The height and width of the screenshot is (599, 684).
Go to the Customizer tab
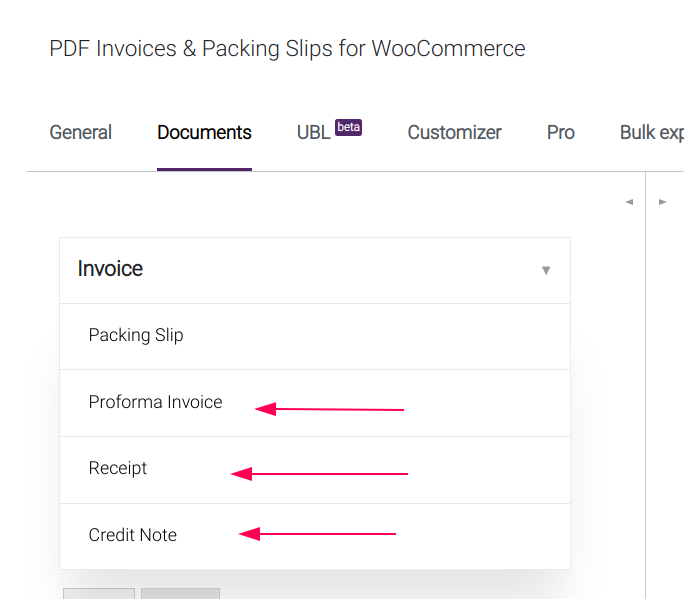(454, 133)
